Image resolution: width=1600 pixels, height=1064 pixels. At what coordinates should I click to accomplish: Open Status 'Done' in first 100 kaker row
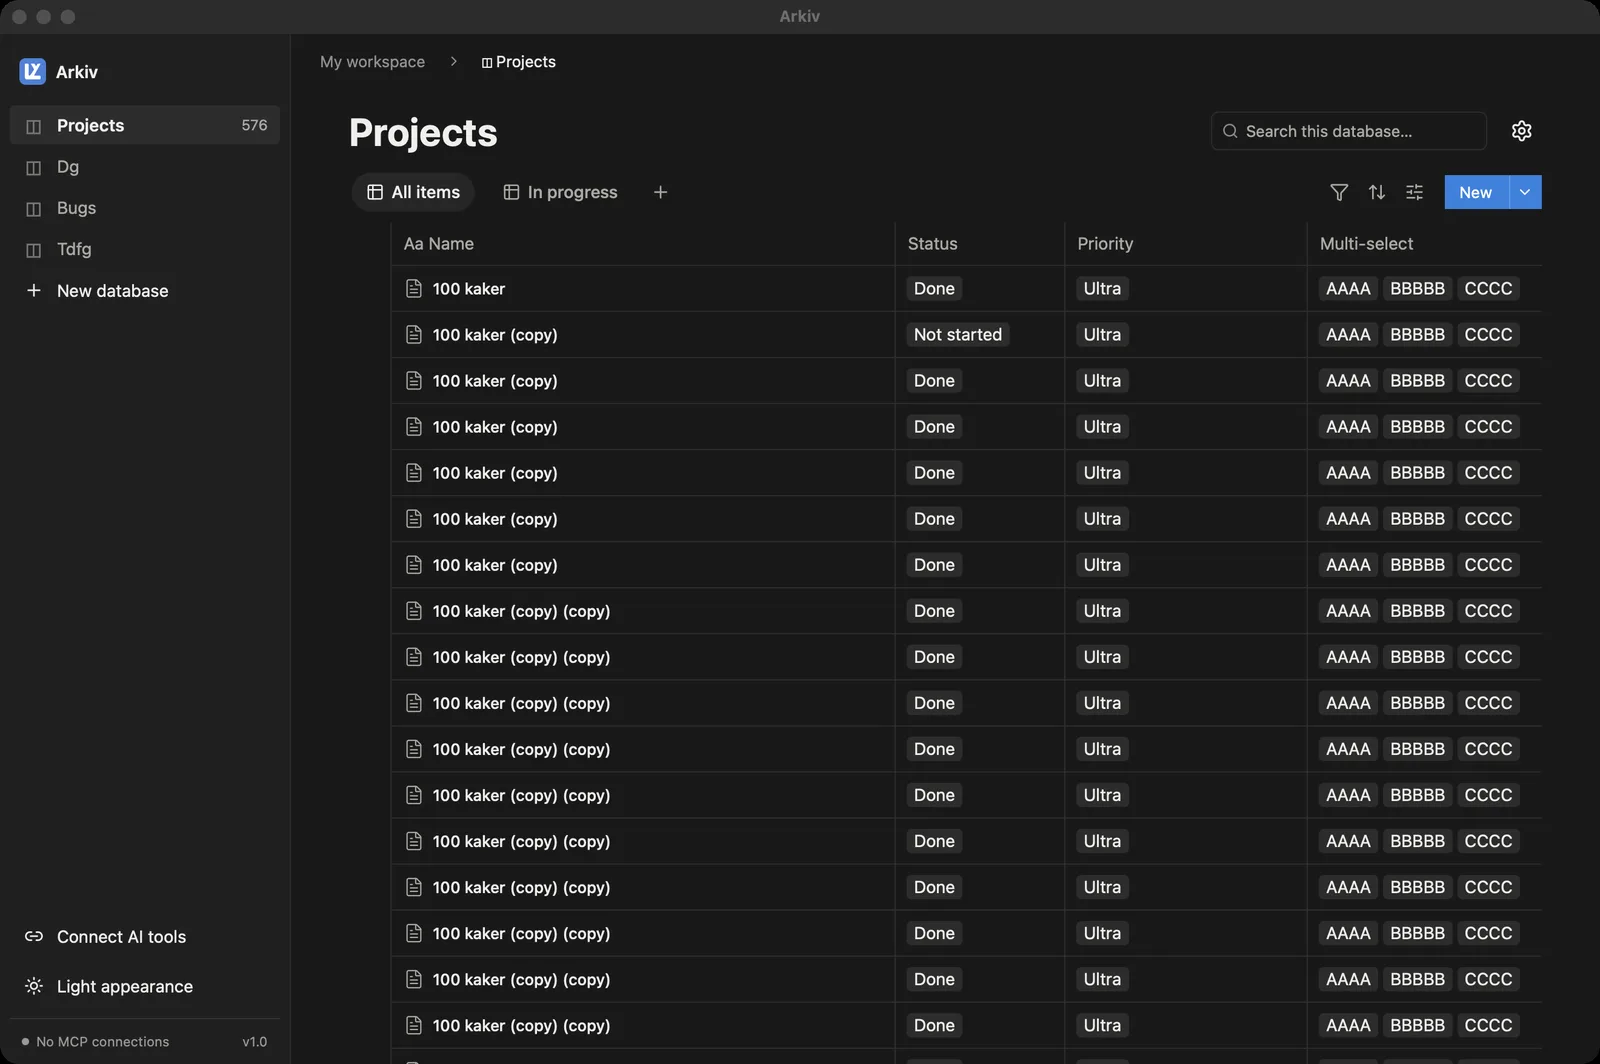coord(934,288)
